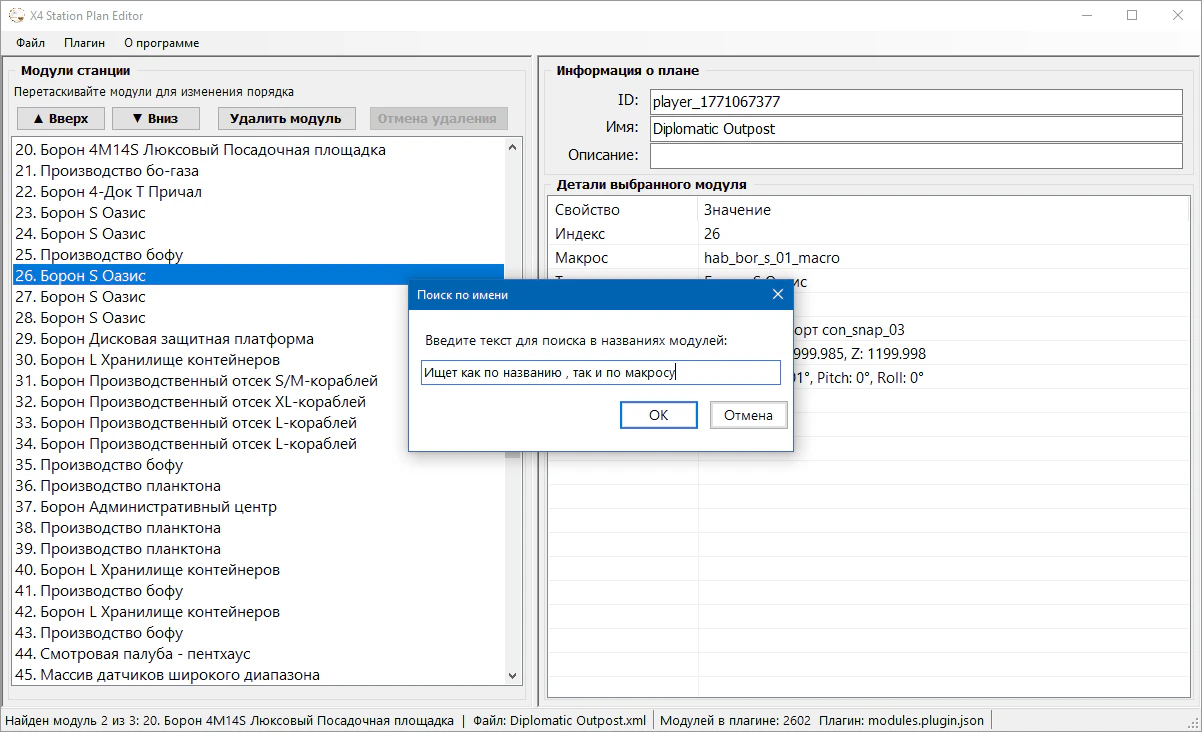
Task: Click the OK button in search dialog
Action: [x=658, y=415]
